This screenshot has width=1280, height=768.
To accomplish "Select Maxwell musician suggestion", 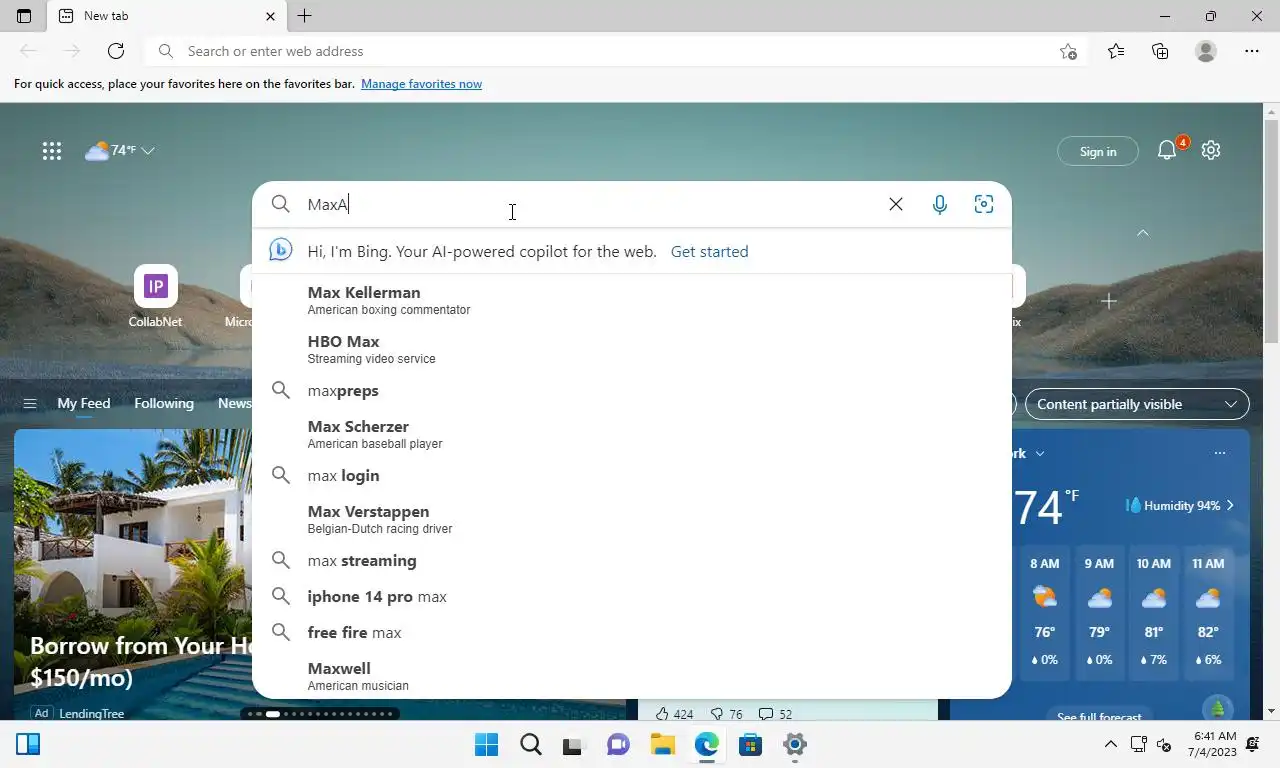I will coord(632,676).
